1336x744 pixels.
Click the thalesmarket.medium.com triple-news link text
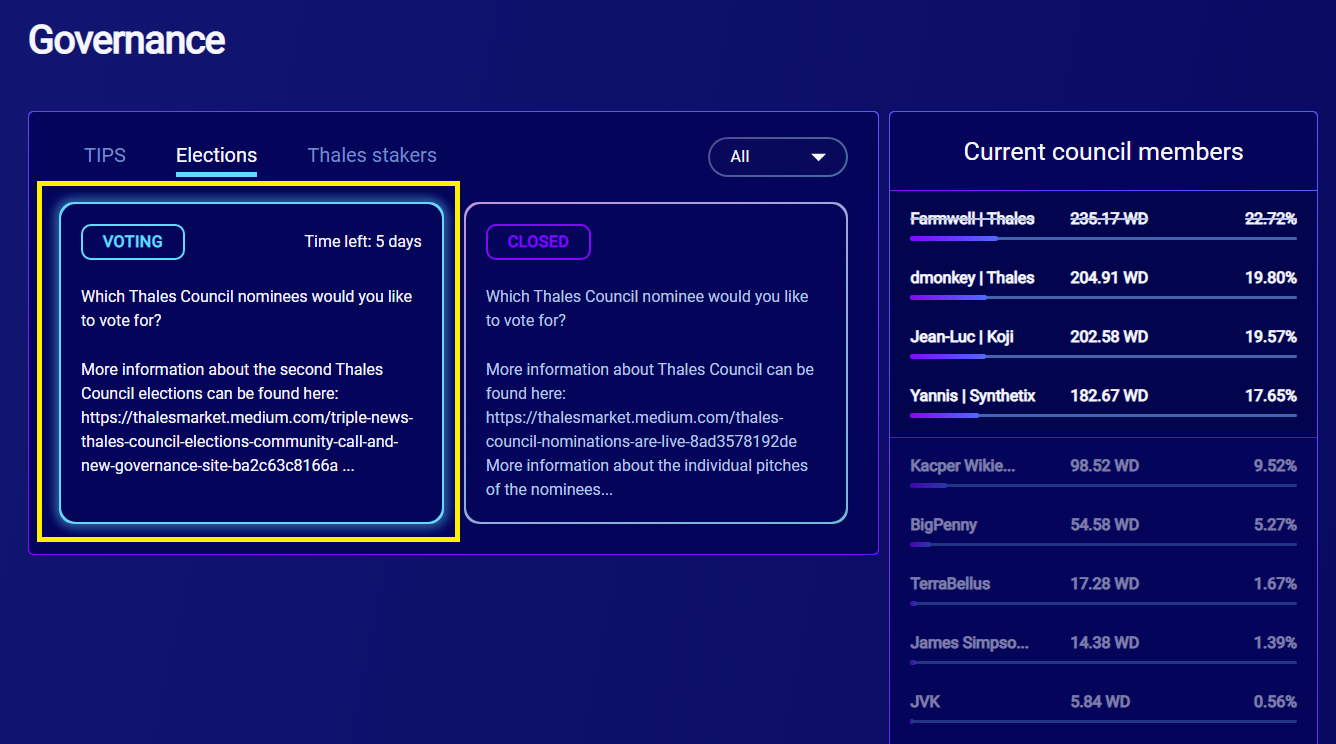pos(247,442)
